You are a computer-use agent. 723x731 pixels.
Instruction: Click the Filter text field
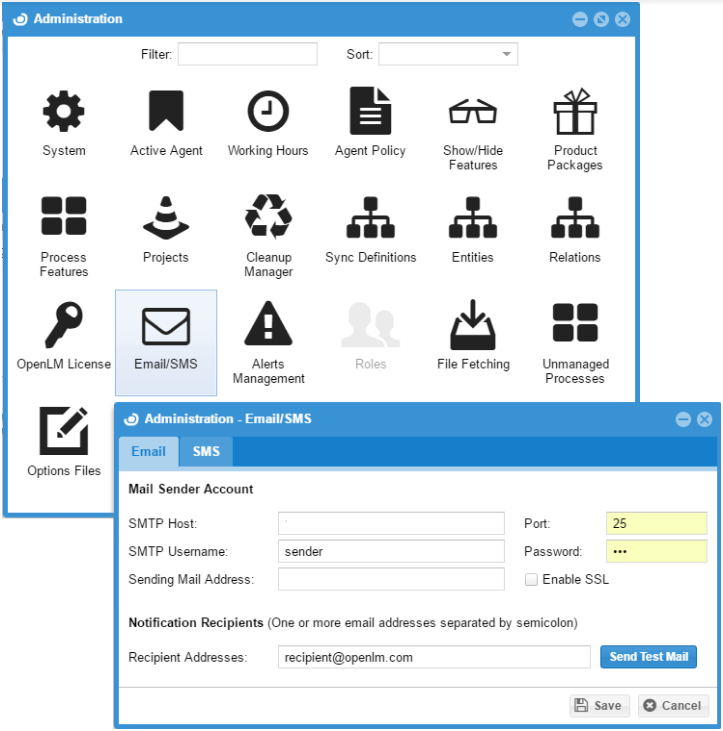click(x=247, y=54)
